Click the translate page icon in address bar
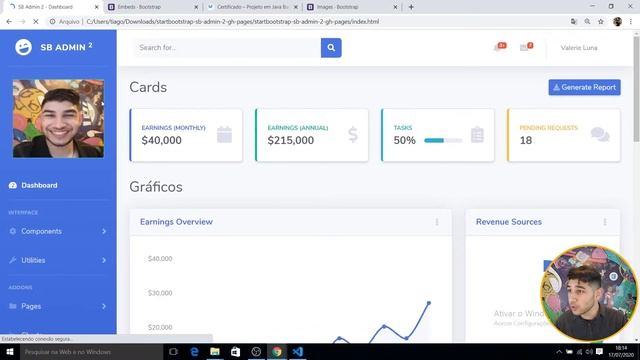The image size is (640, 360). (x=574, y=22)
